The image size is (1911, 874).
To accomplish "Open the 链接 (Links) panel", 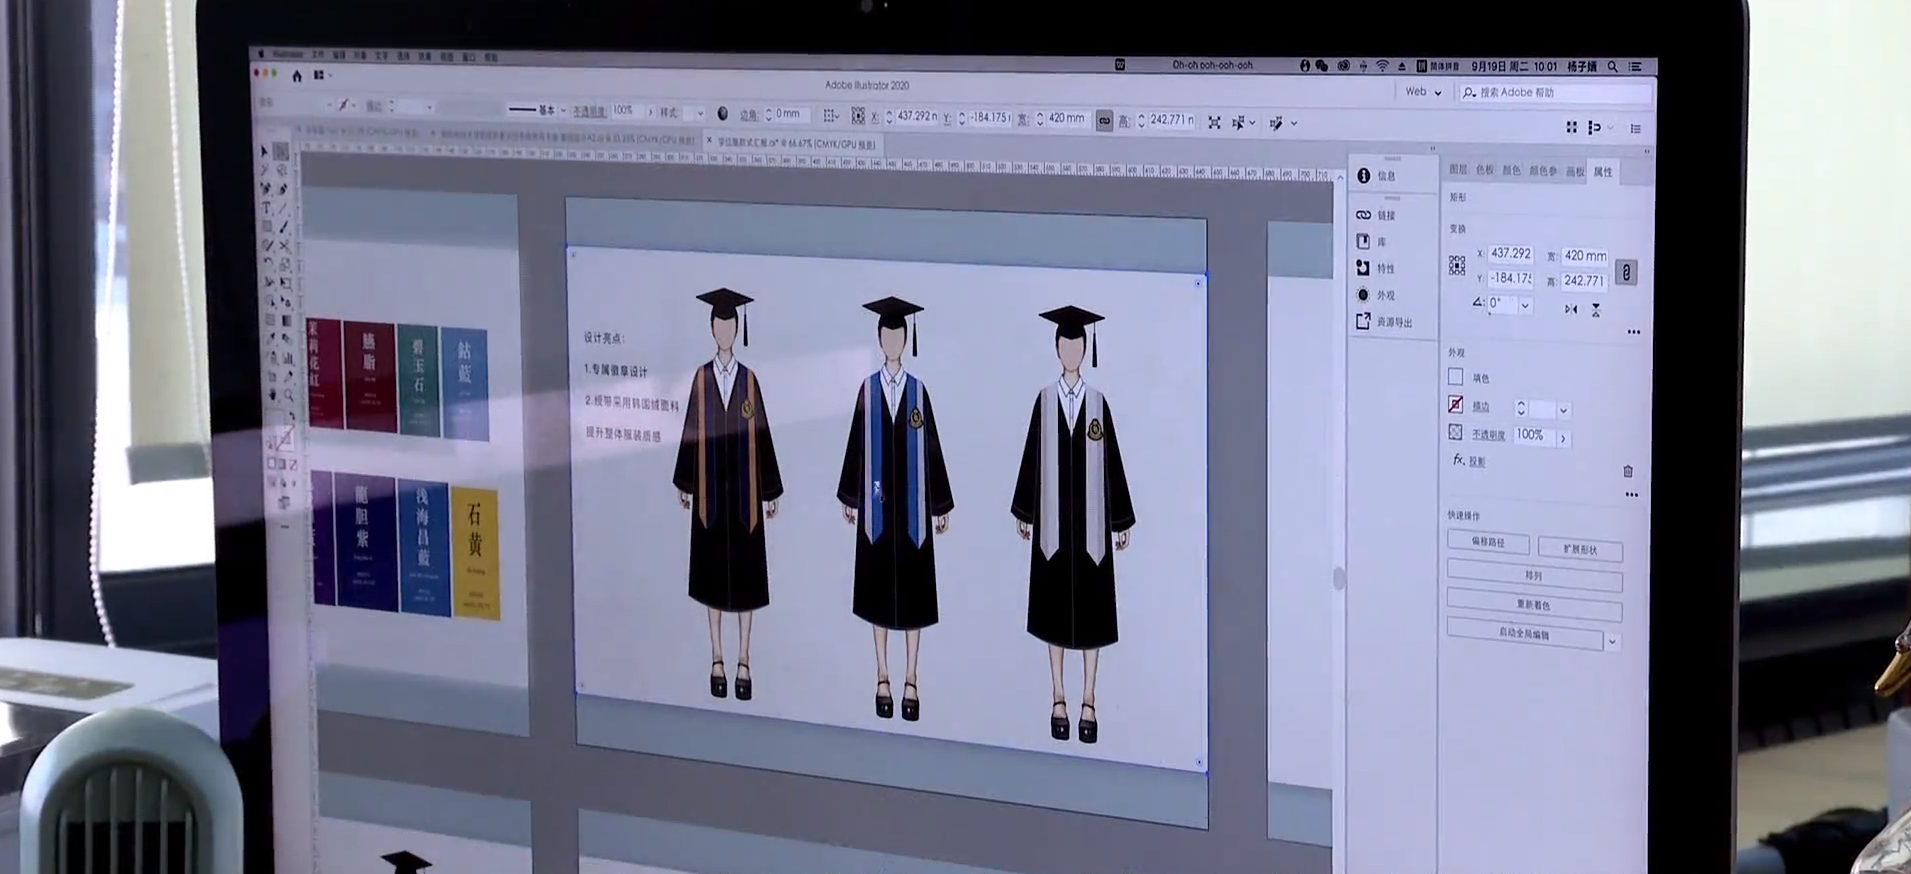I will [x=1364, y=215].
